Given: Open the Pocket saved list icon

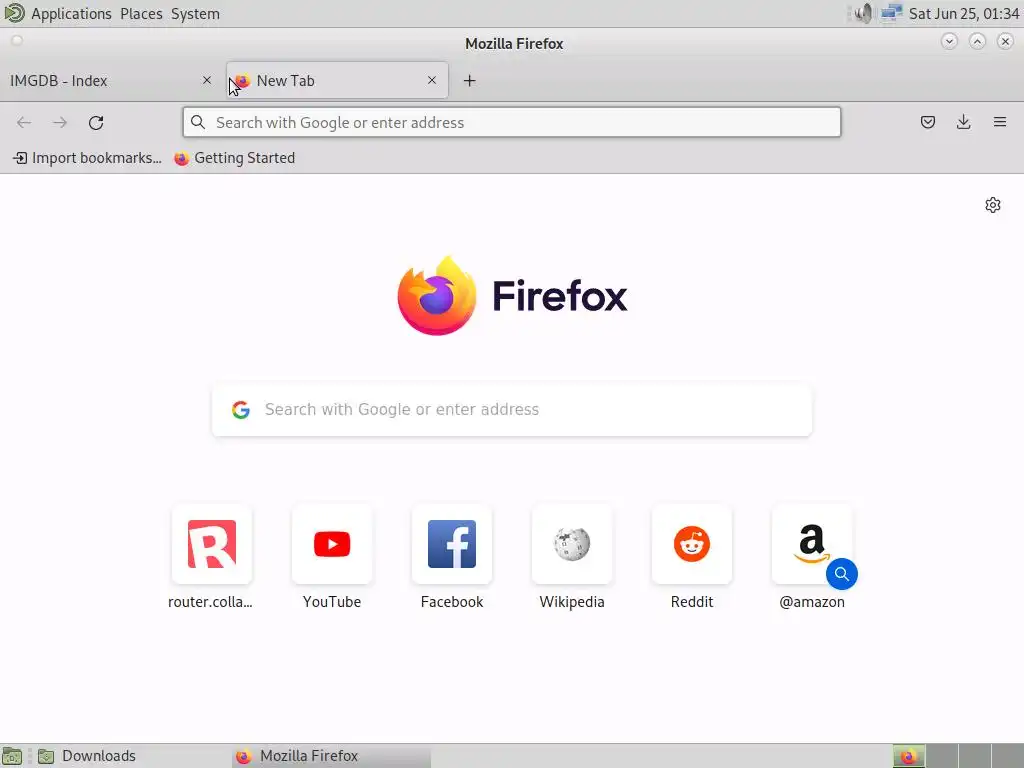Looking at the screenshot, I should click(x=927, y=122).
